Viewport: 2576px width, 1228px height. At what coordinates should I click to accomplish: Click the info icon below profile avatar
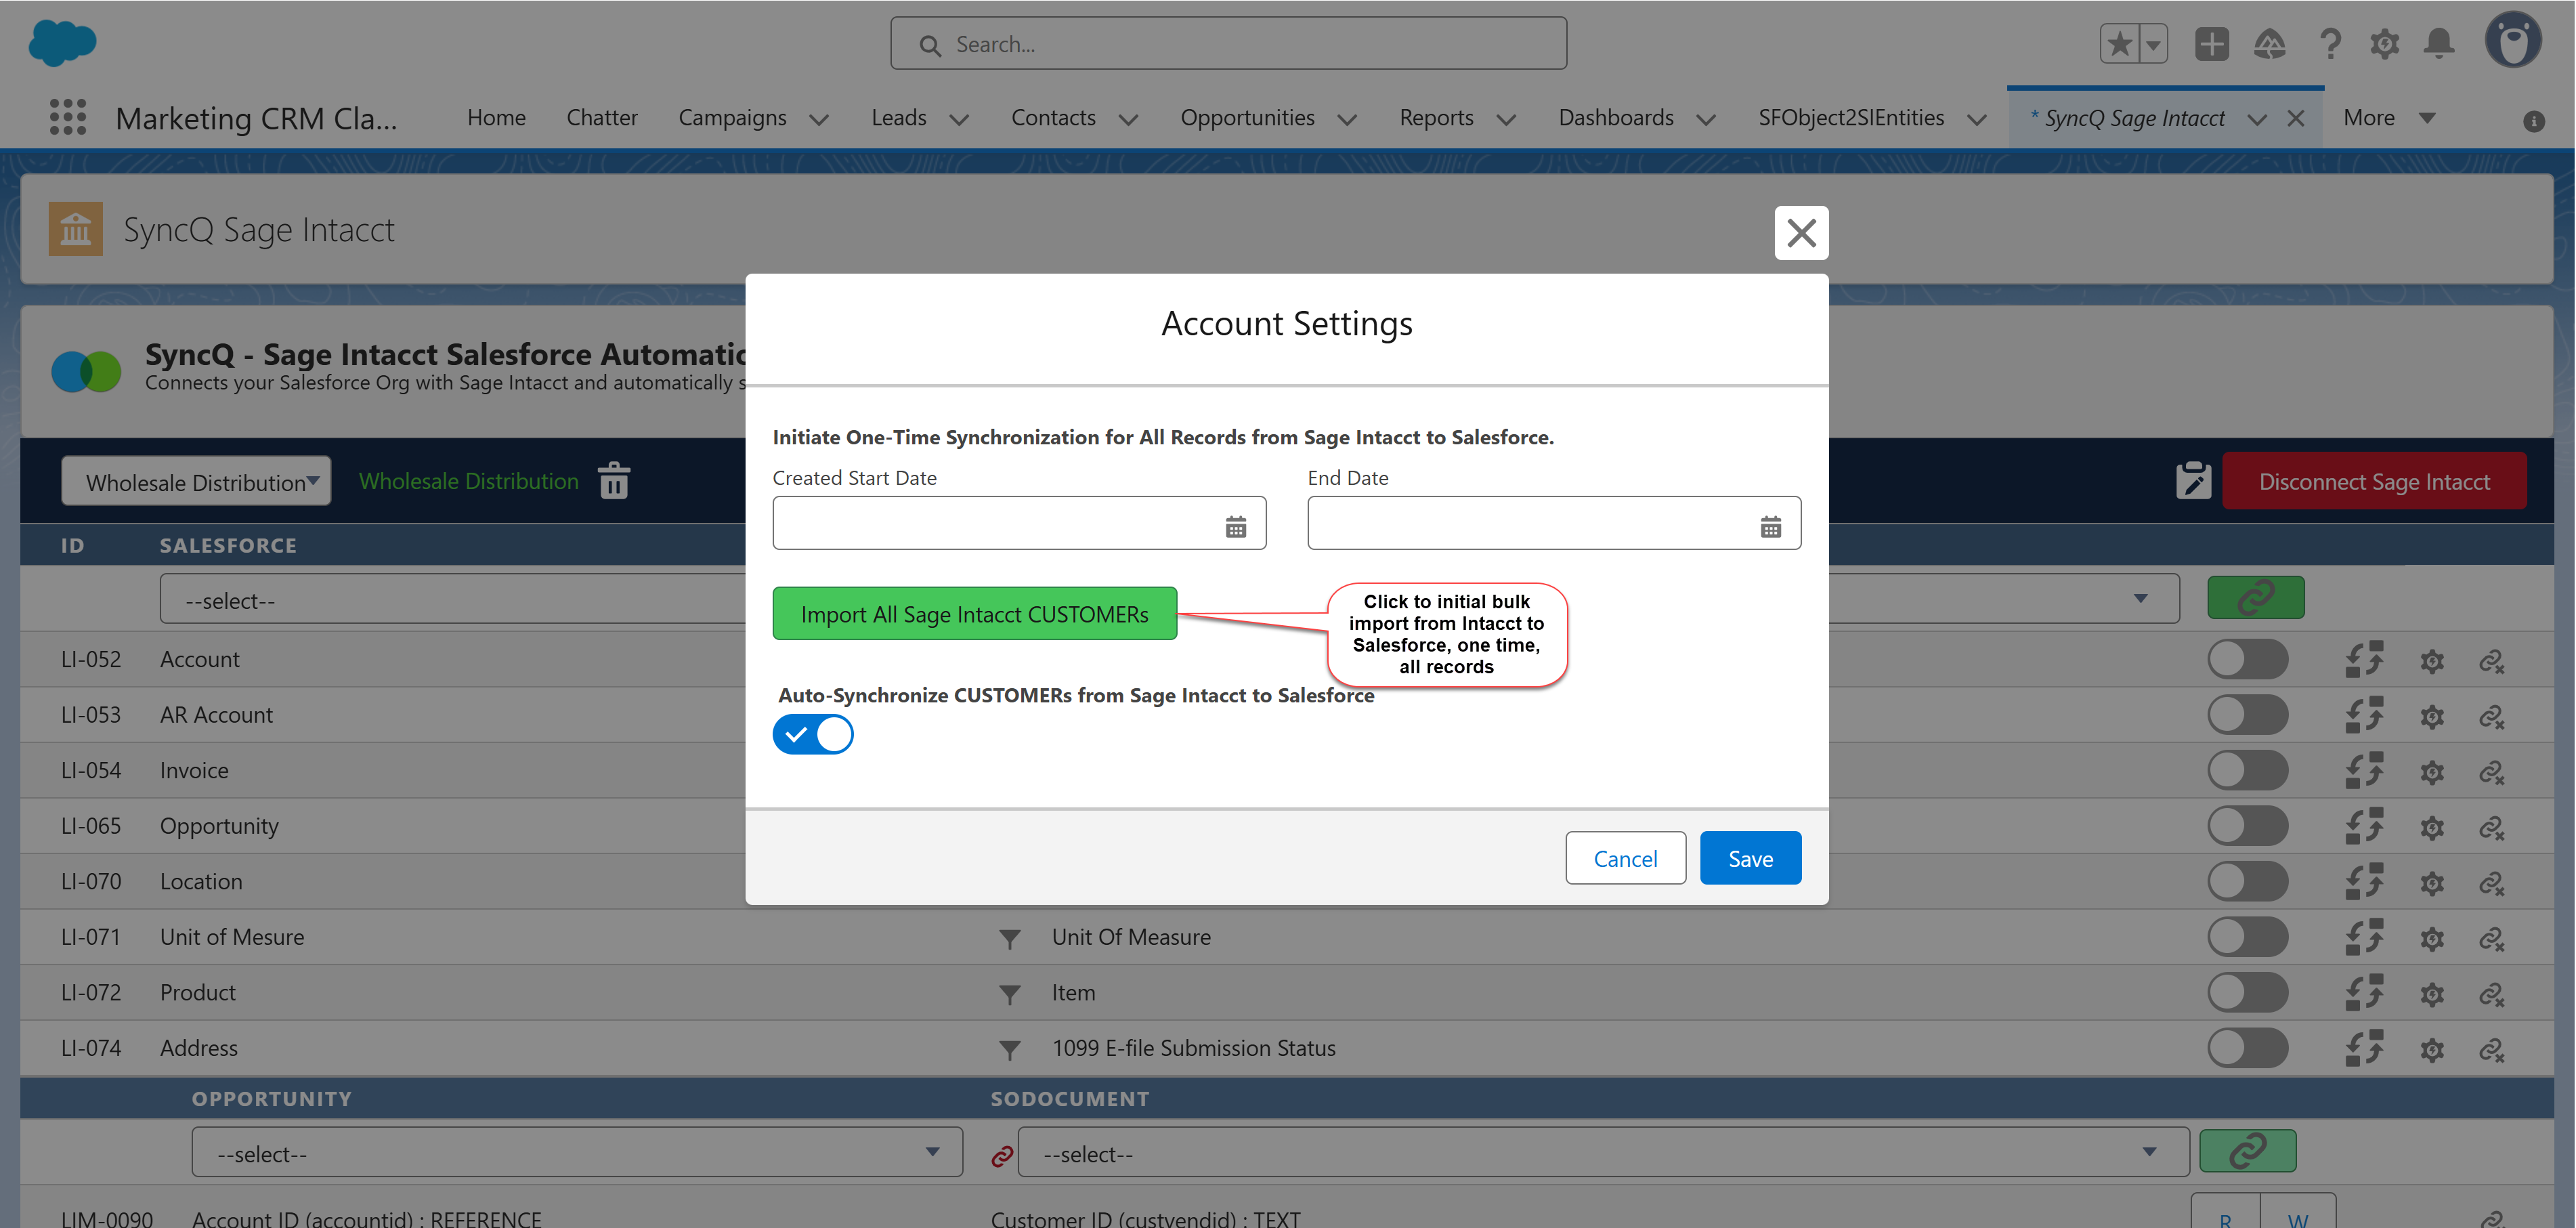pos(2533,121)
